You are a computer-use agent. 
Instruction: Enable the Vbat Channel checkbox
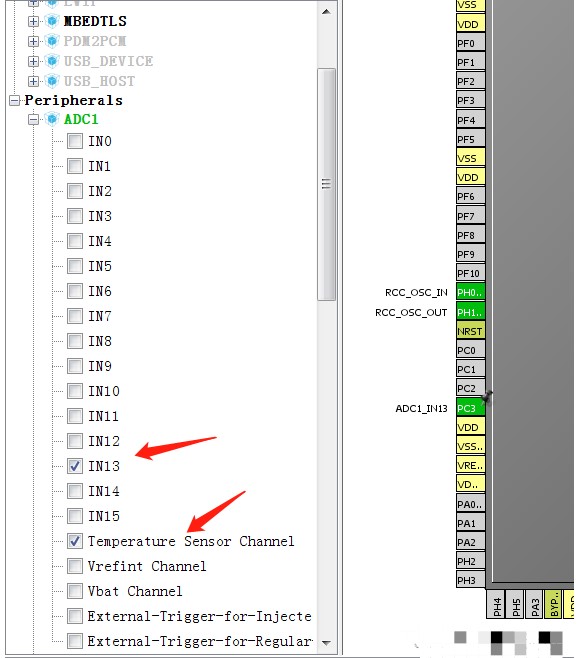75,591
